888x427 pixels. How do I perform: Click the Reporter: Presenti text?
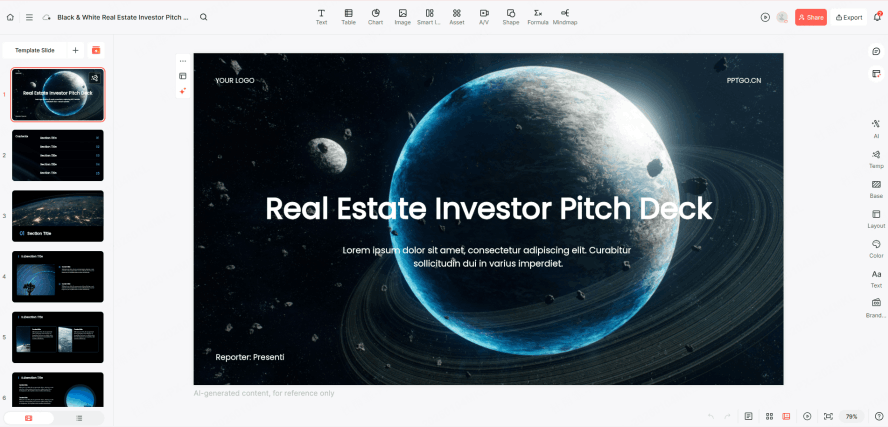(250, 357)
